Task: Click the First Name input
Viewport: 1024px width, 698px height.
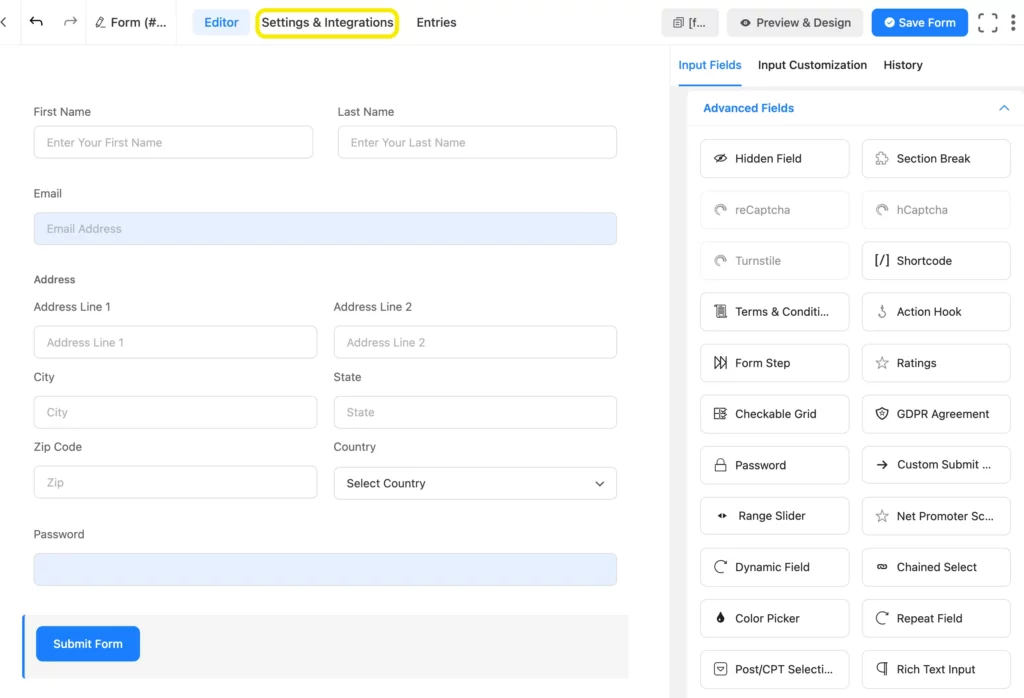Action: coord(173,142)
